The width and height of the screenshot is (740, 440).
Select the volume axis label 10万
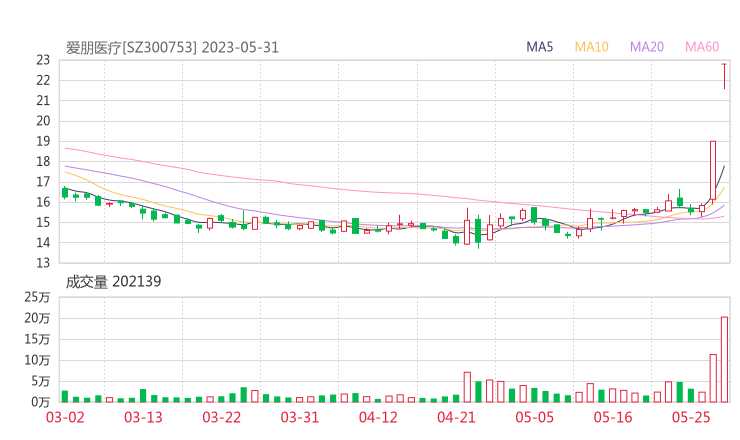point(37,360)
